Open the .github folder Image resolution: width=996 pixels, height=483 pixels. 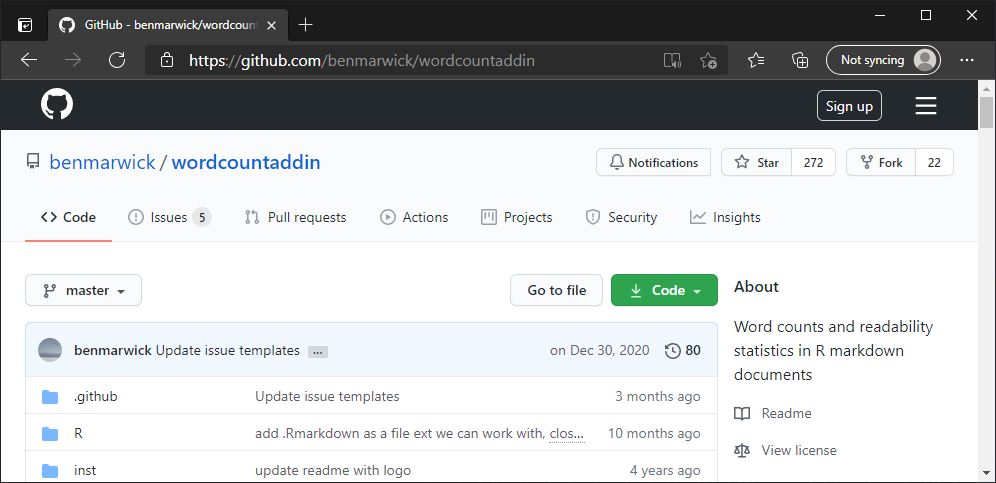pos(96,397)
